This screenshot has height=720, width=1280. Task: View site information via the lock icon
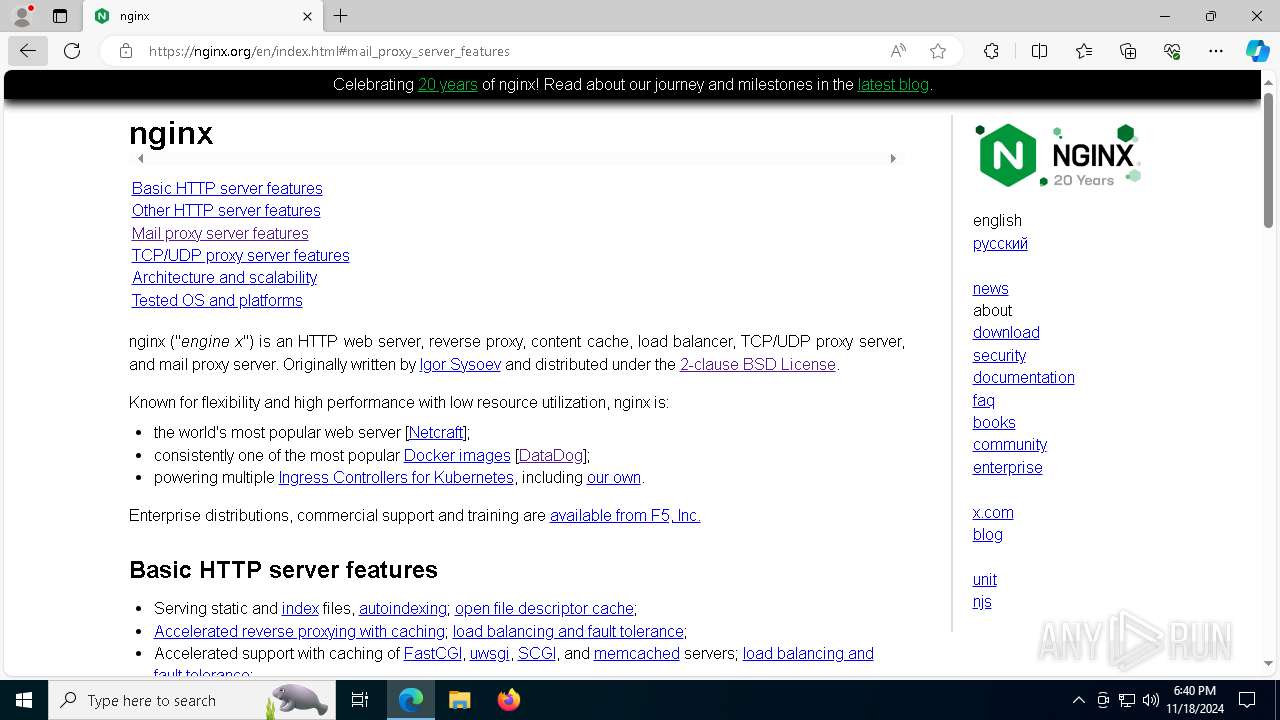[x=125, y=51]
